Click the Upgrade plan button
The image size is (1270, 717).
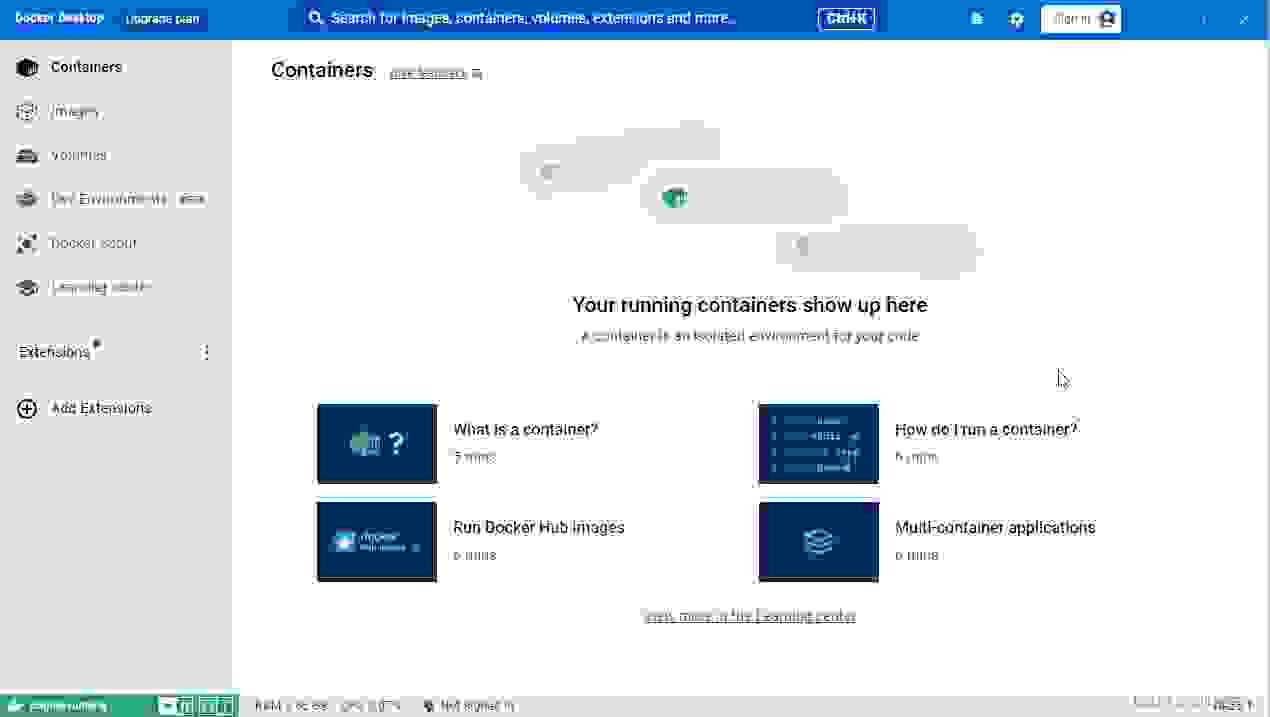pos(162,19)
